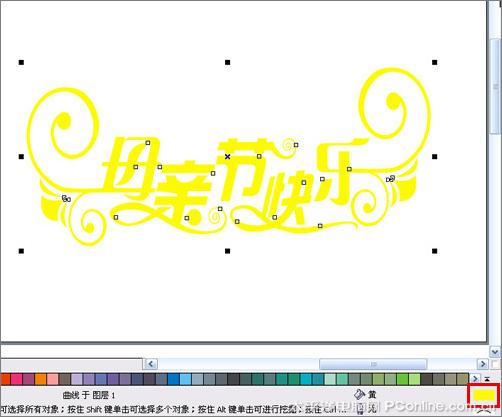The width and height of the screenshot is (502, 417).
Task: Click the bottom-left selection handle
Action: point(21,251)
